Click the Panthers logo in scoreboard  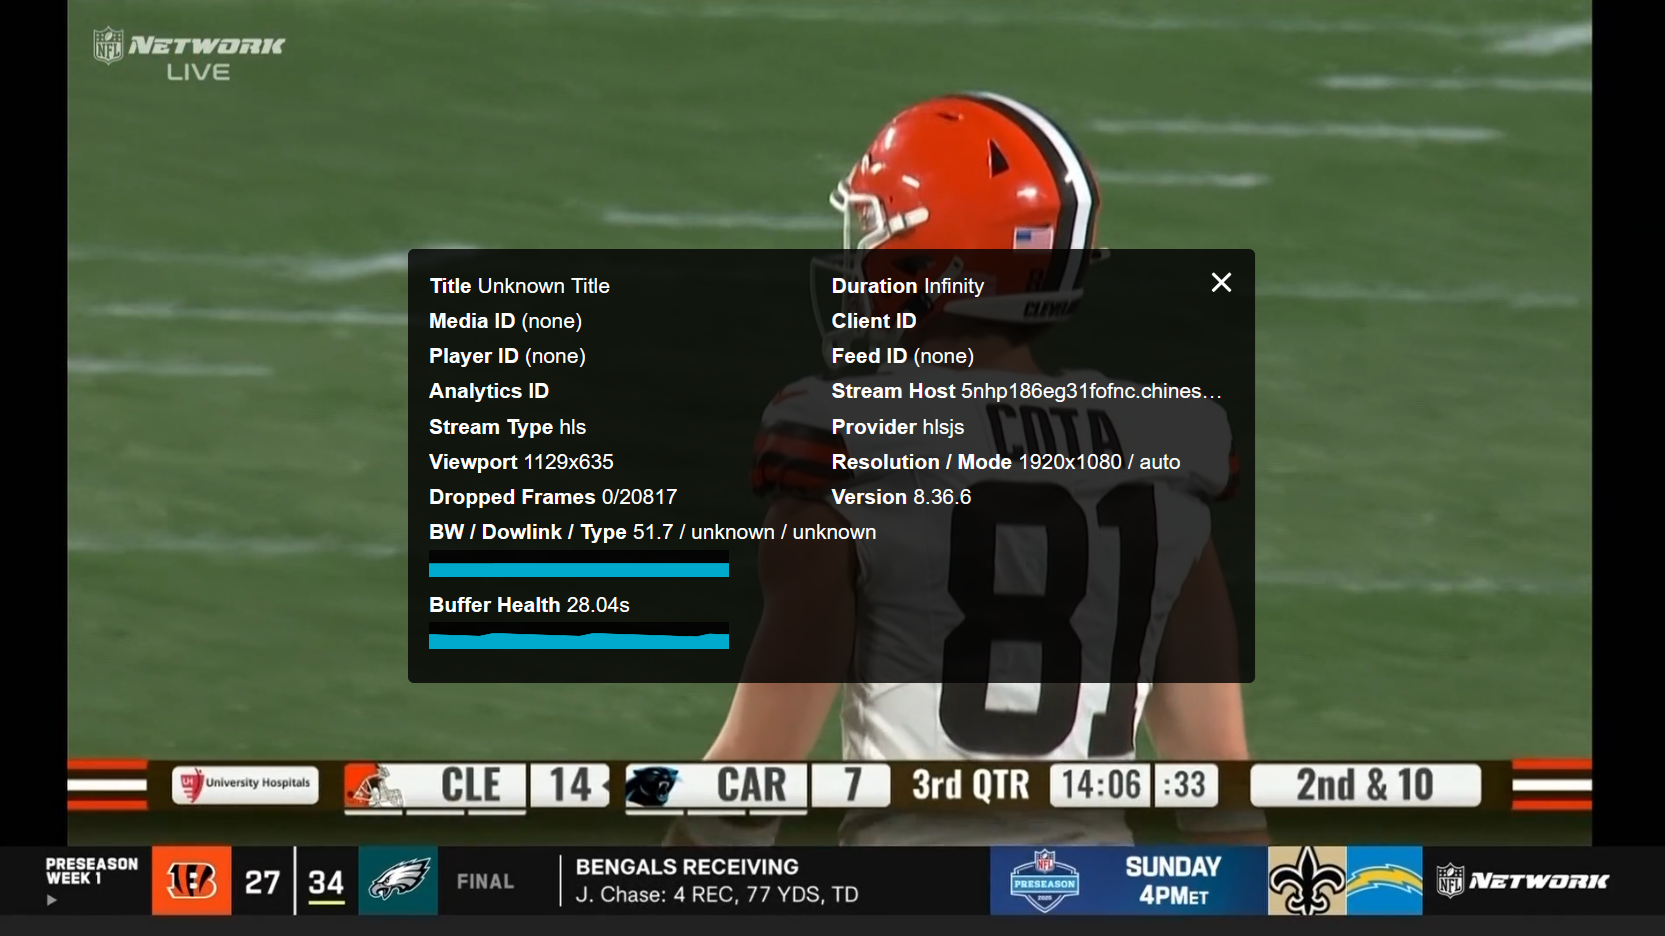[x=653, y=786]
